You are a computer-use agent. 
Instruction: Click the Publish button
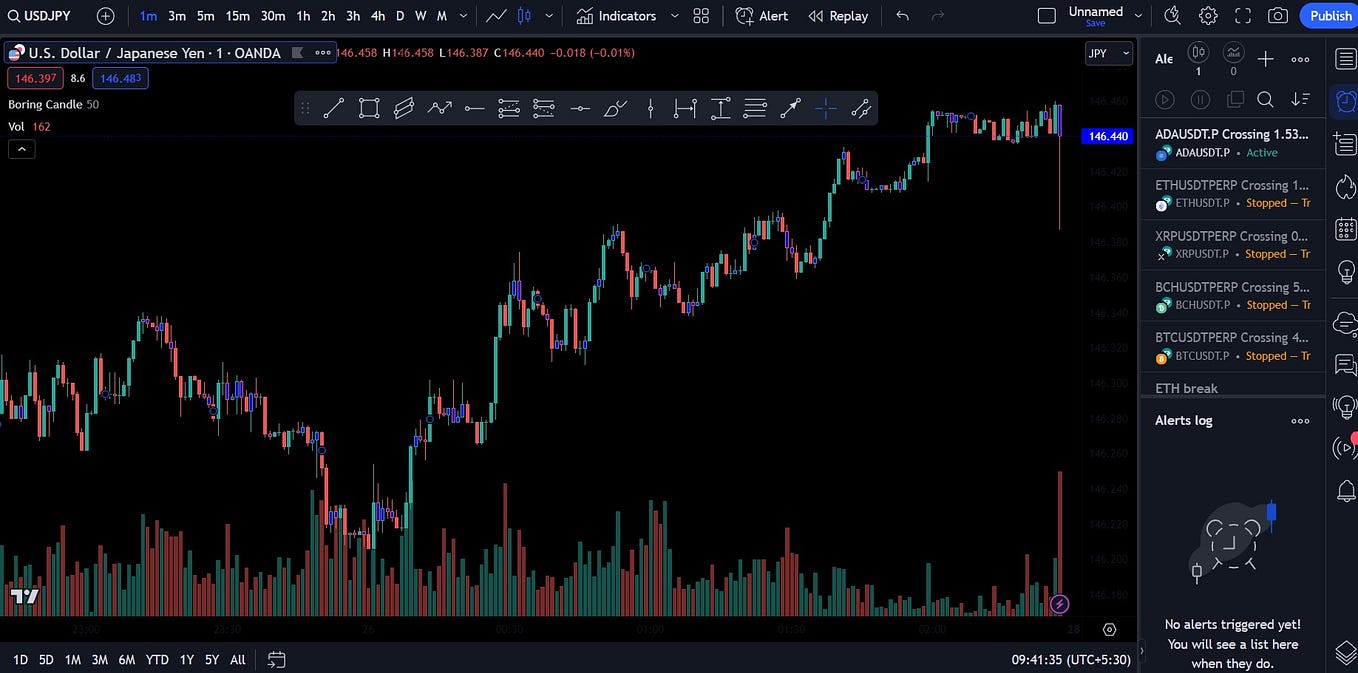click(x=1329, y=15)
